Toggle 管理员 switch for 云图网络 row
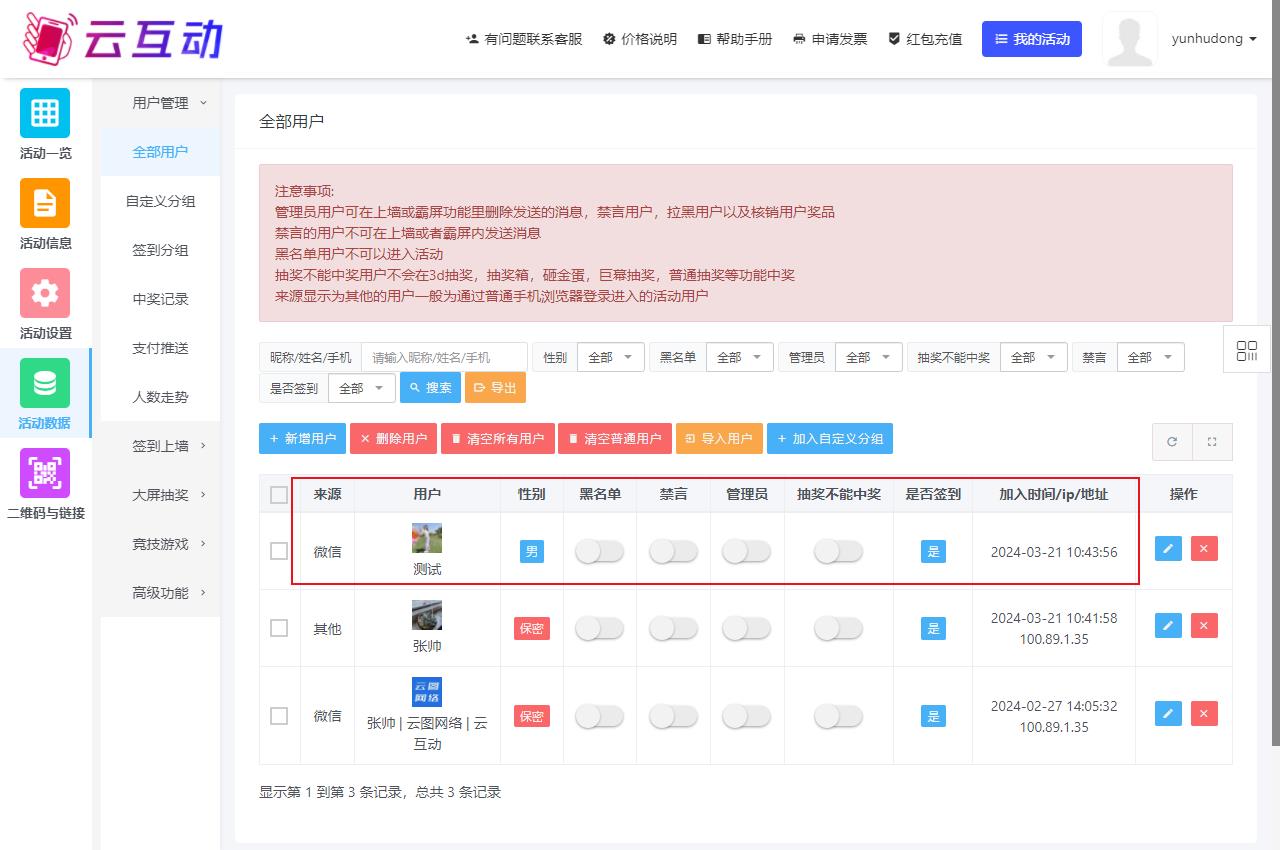The width and height of the screenshot is (1280, 850). coord(746,716)
